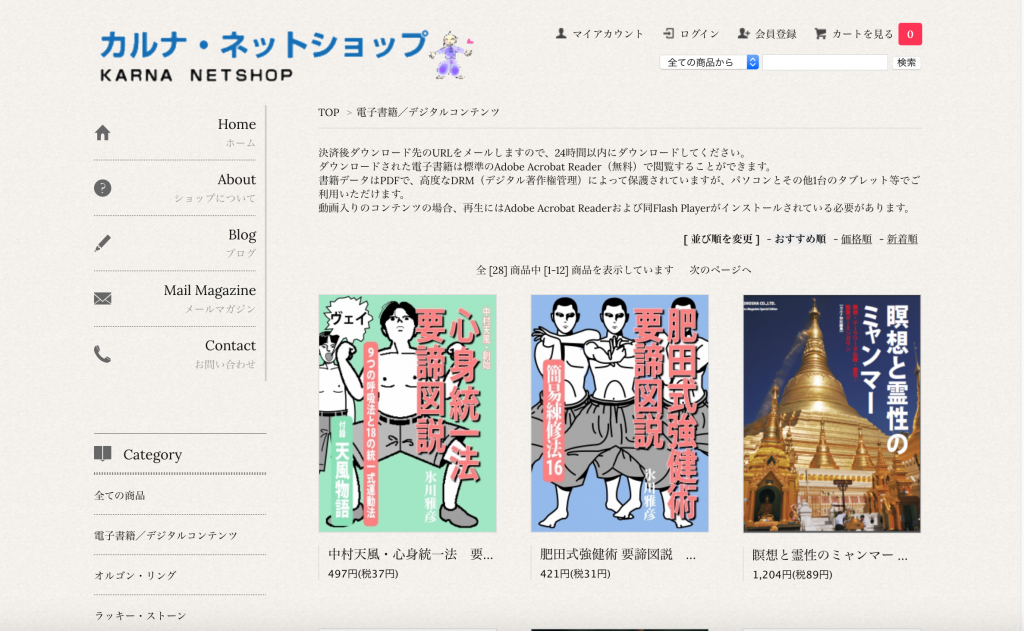Screen dimensions: 1024x631
Task: Click the search keyword input field
Action: [825, 62]
